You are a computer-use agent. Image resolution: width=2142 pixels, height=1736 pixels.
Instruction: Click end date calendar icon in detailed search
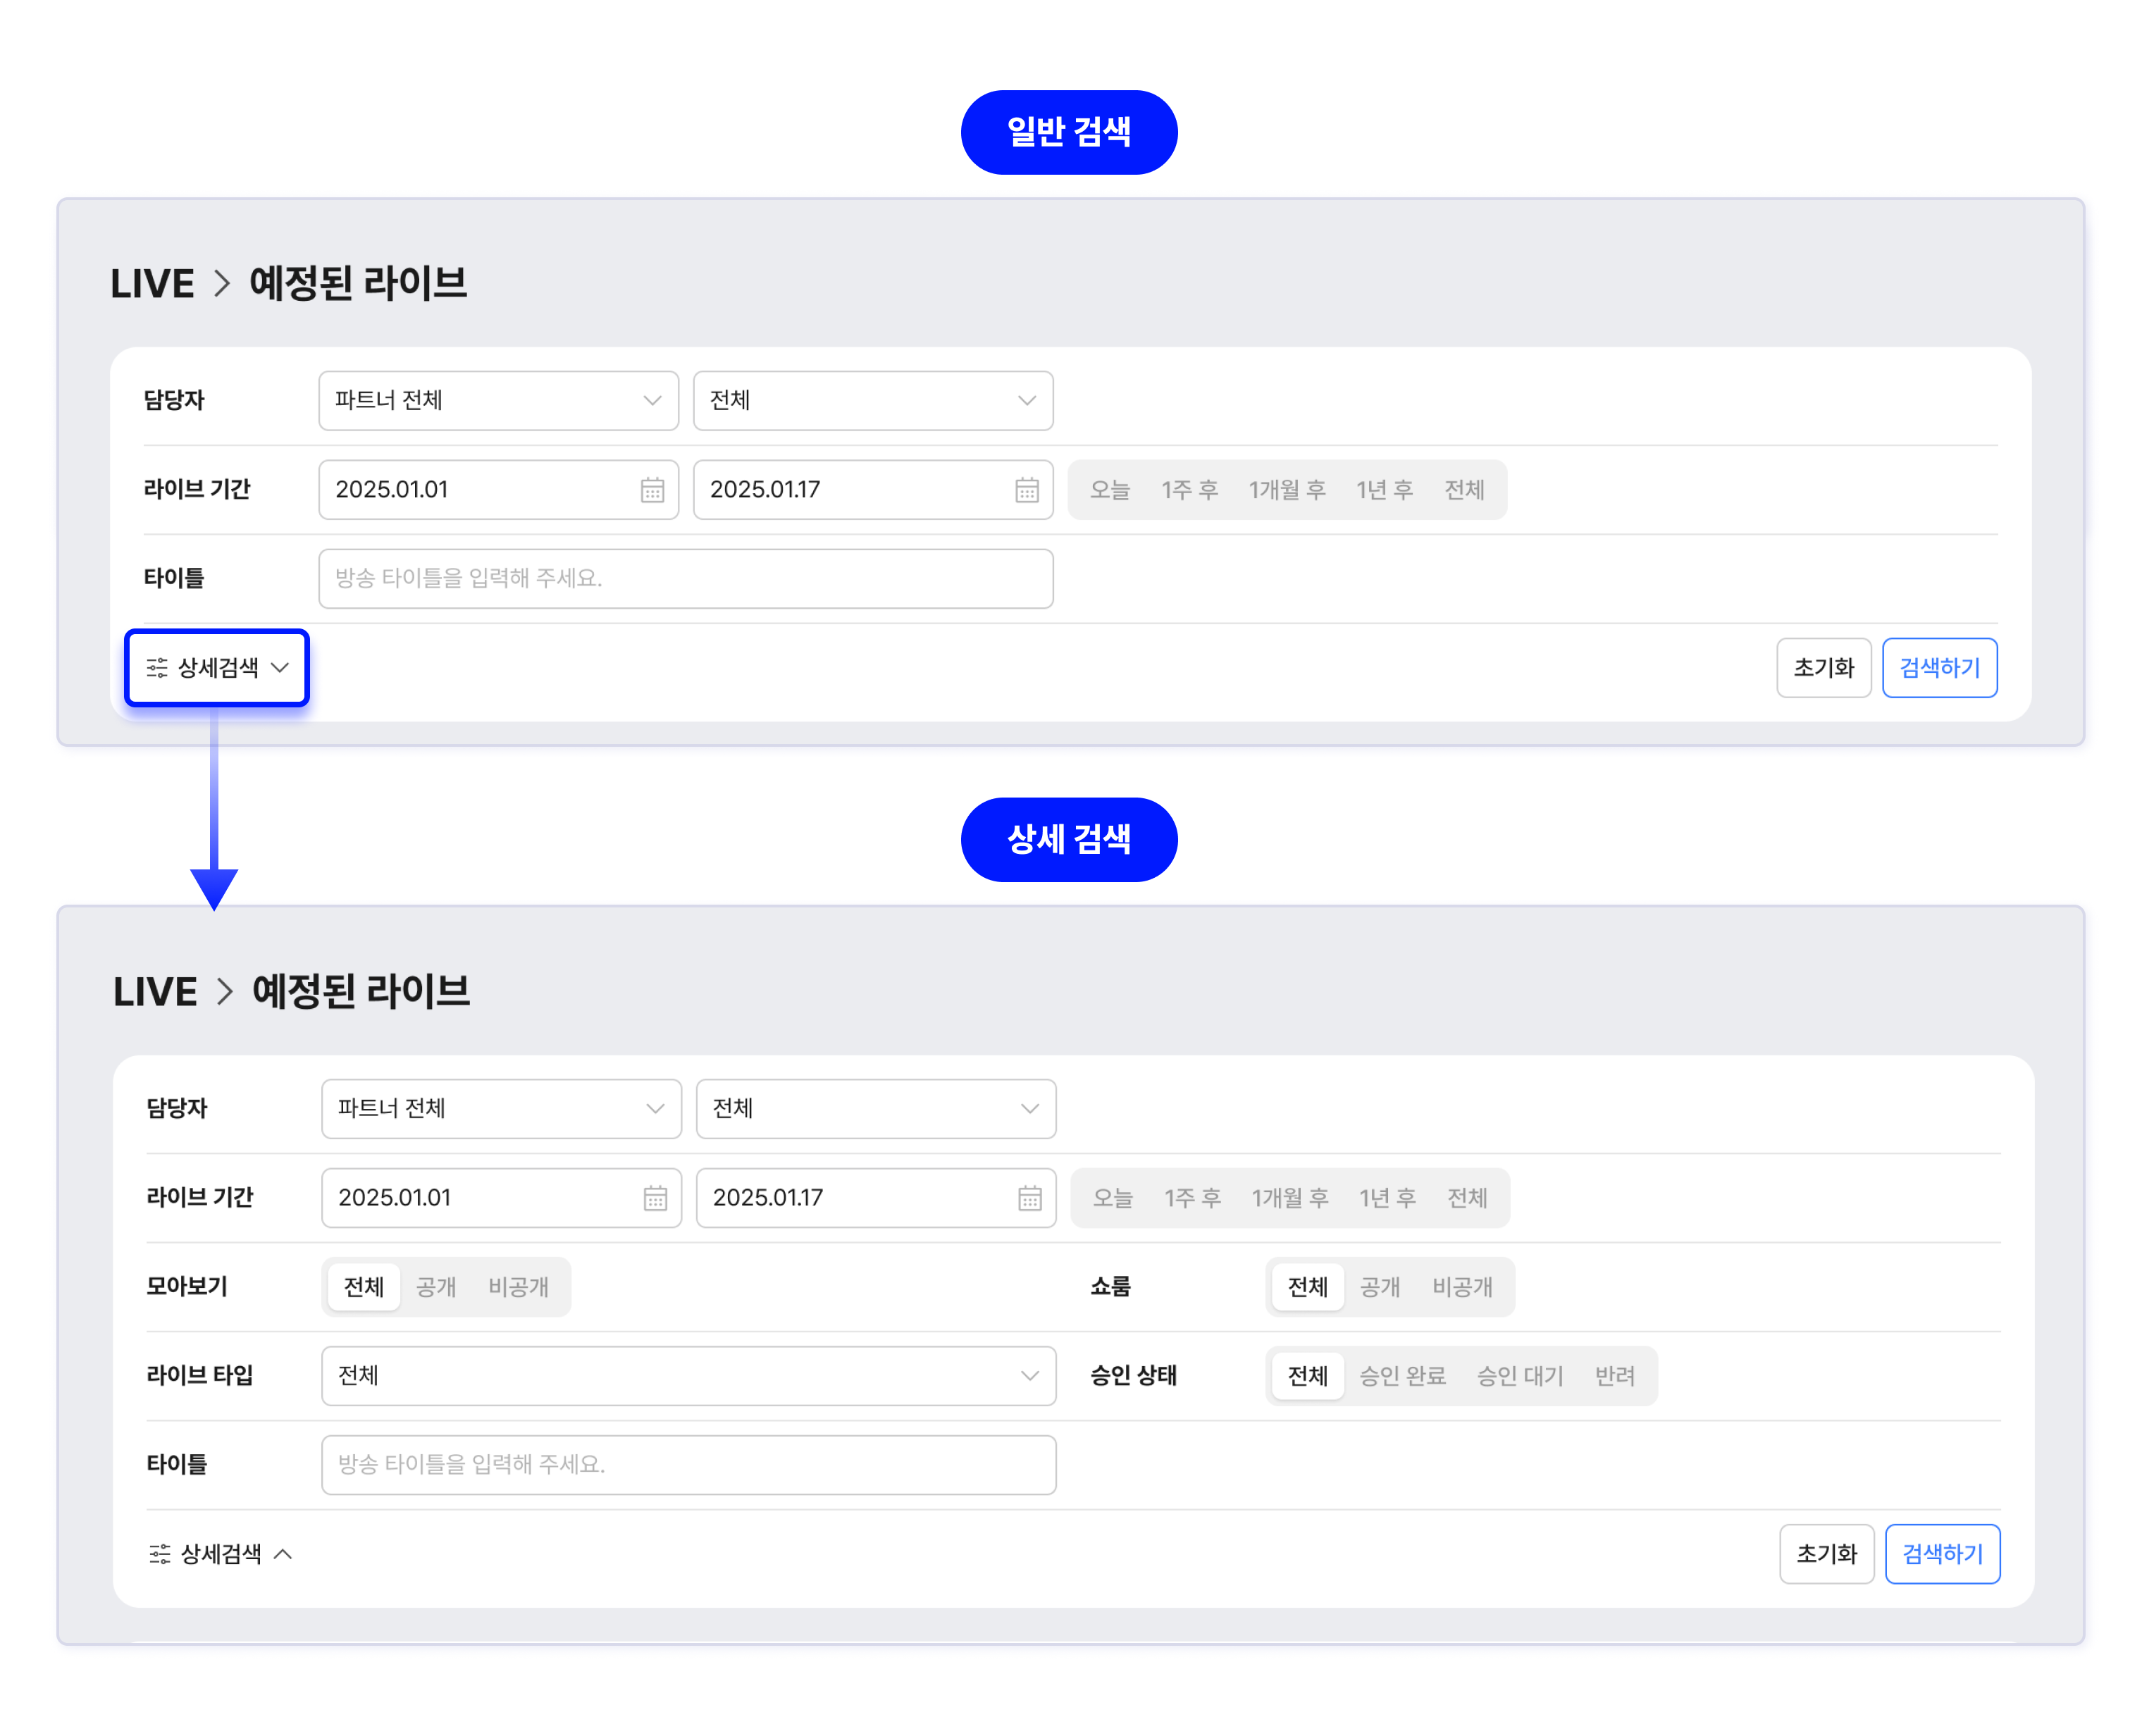(x=1030, y=1198)
